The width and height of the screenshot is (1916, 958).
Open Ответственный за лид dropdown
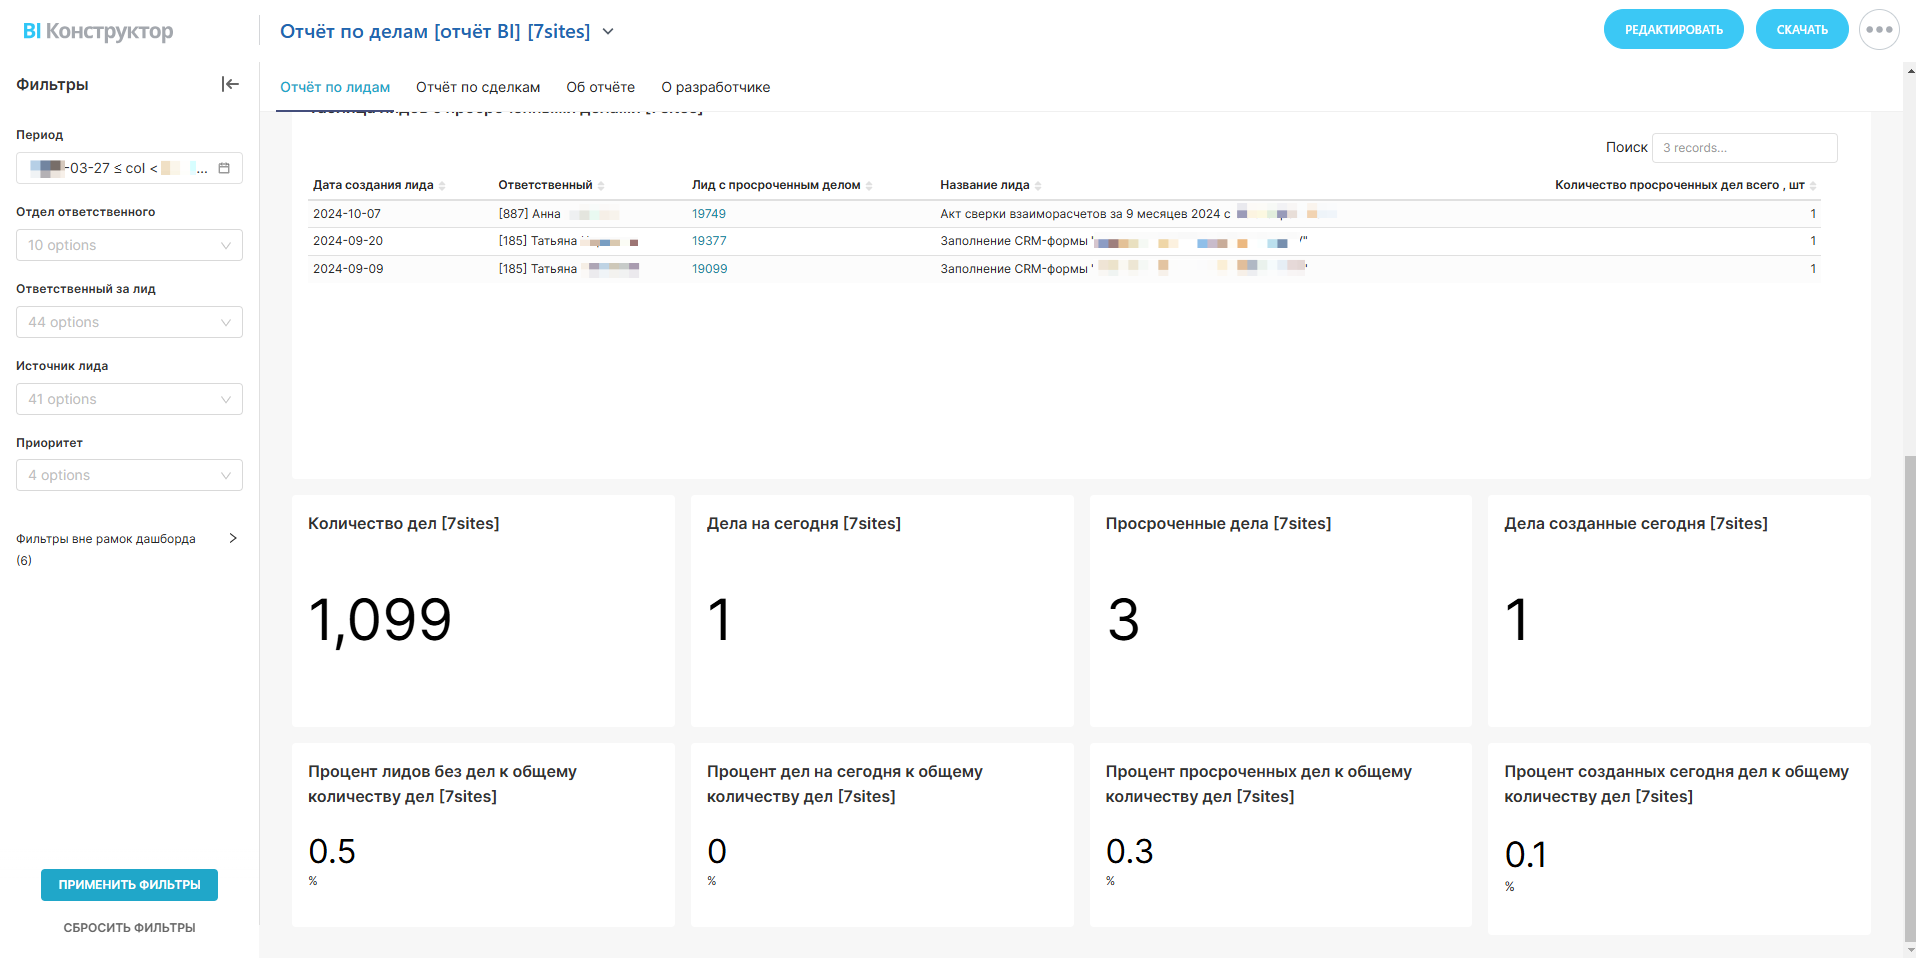point(129,322)
